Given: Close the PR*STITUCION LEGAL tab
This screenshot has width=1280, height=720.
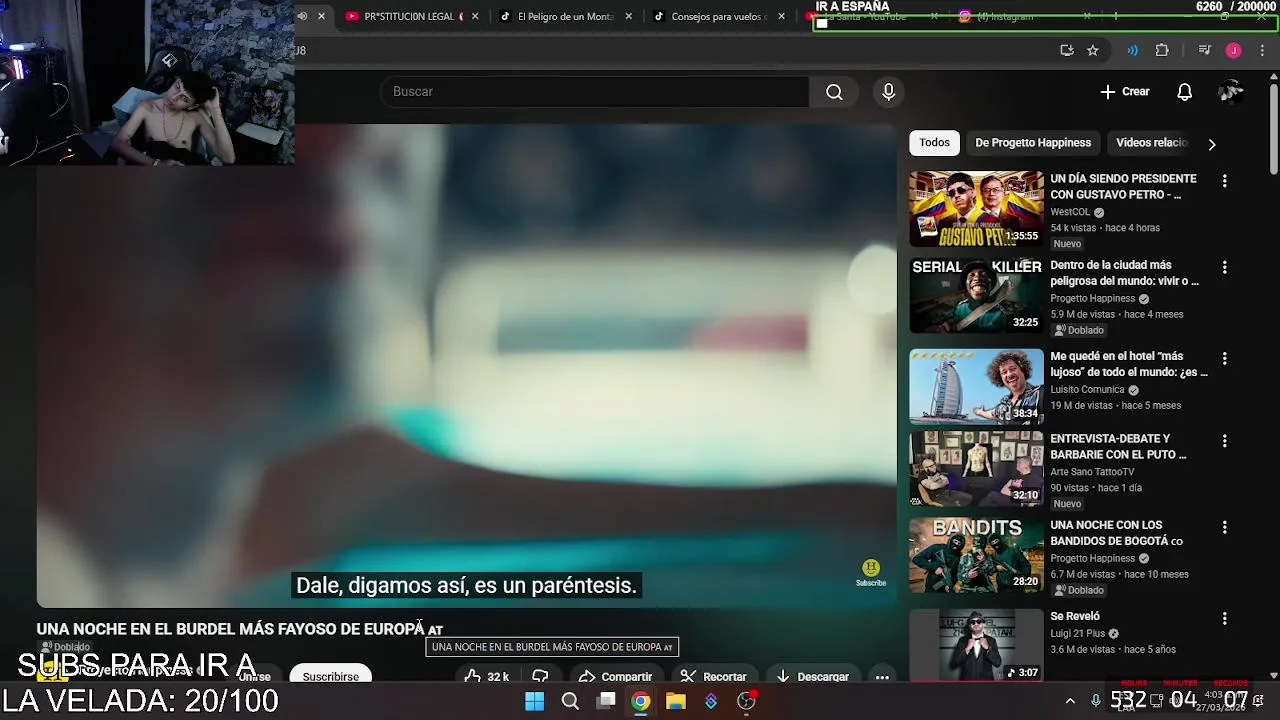Looking at the screenshot, I should click(475, 16).
